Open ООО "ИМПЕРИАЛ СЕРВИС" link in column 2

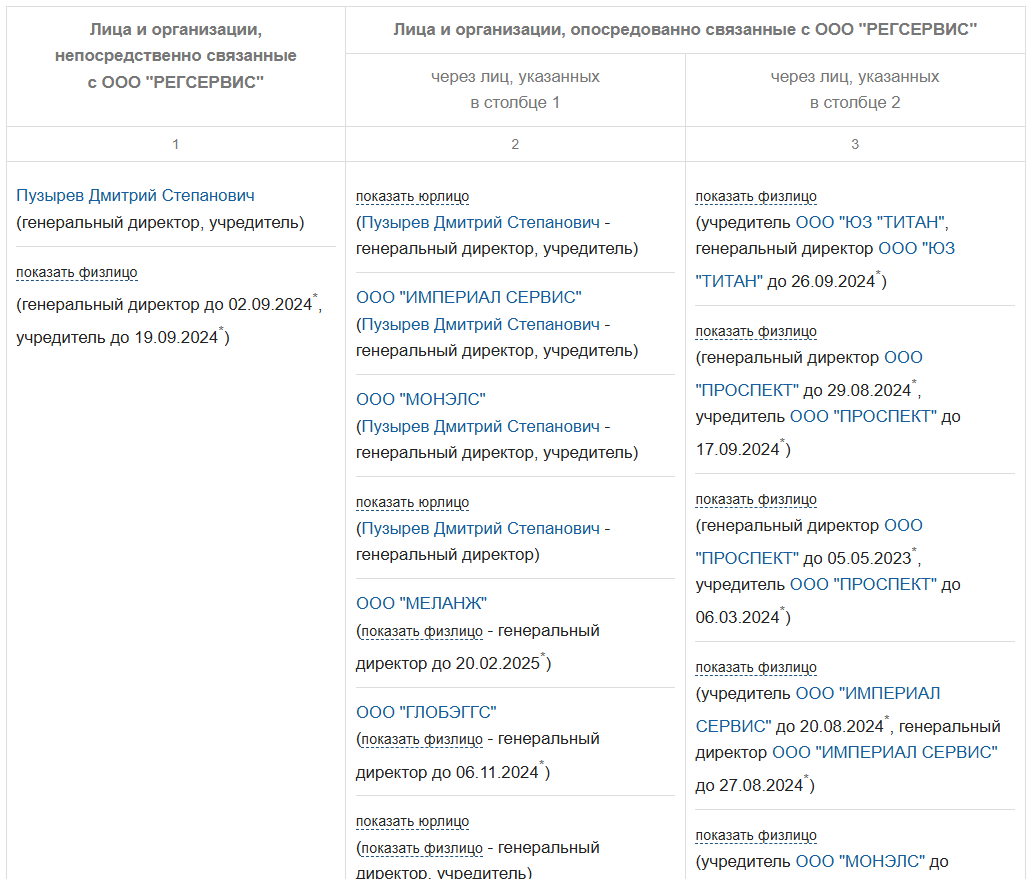(469, 298)
